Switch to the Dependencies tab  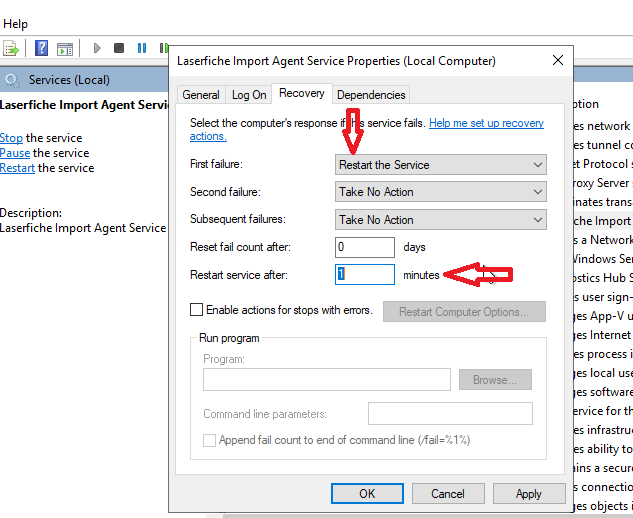(x=371, y=95)
